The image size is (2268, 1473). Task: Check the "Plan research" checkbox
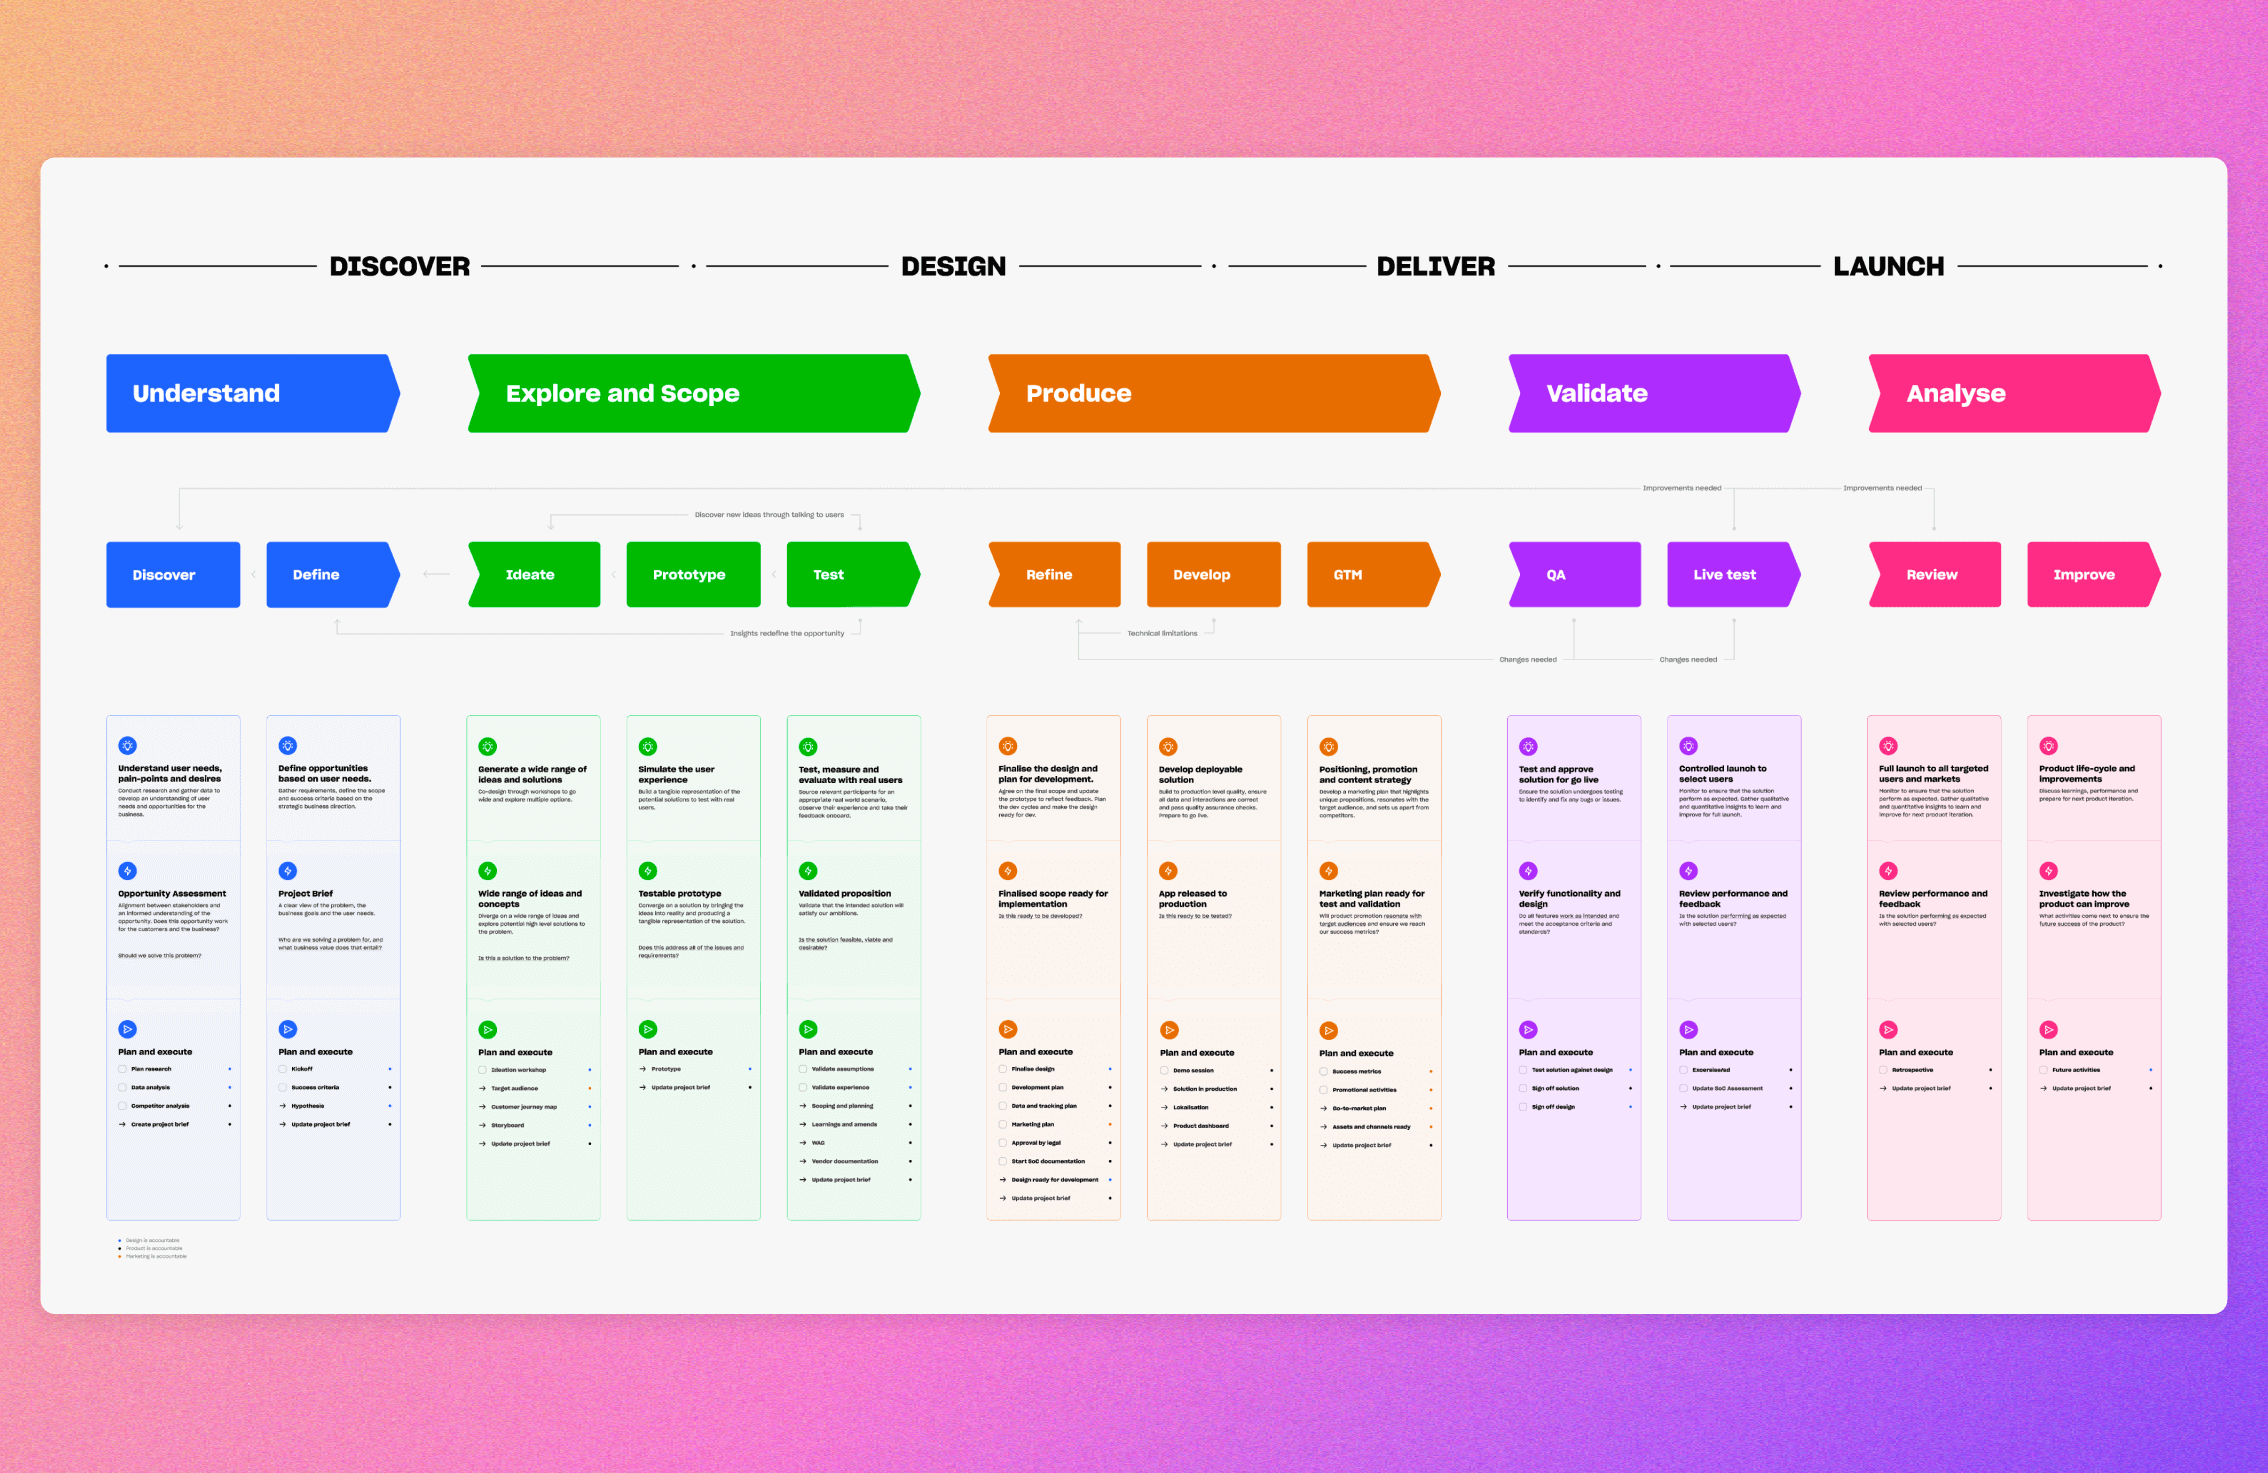123,1069
